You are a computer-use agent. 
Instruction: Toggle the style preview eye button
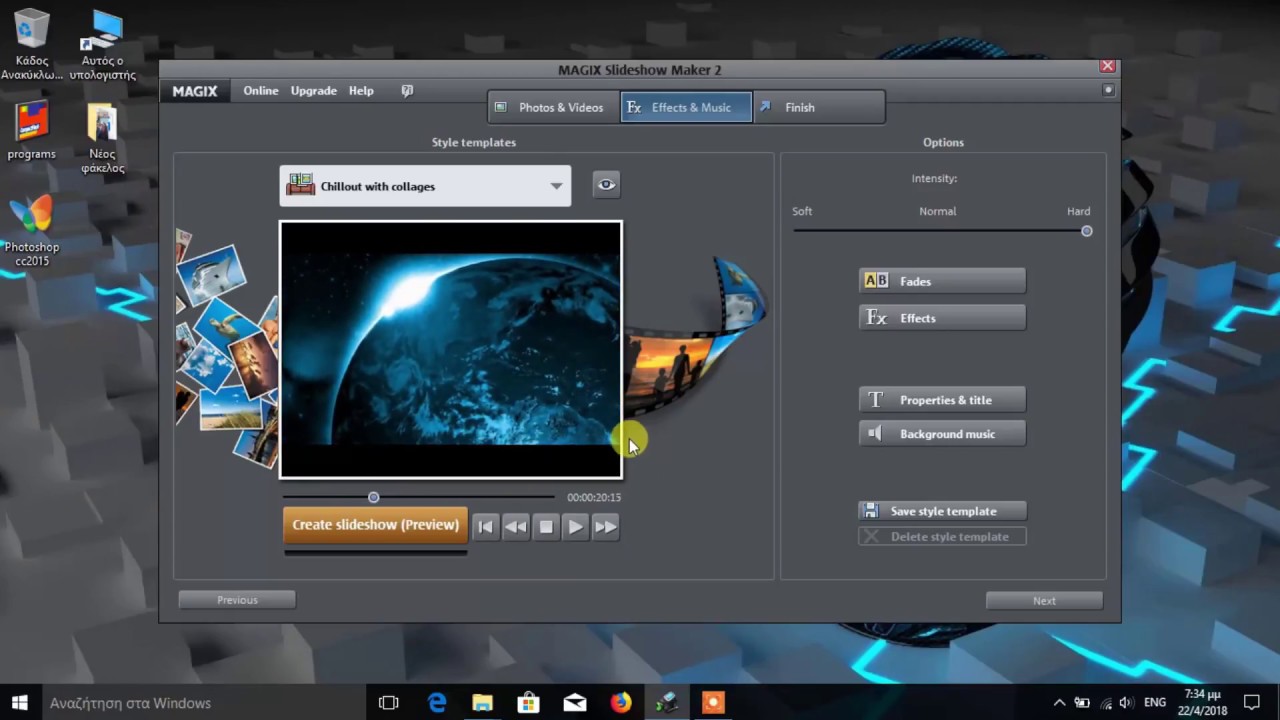606,185
